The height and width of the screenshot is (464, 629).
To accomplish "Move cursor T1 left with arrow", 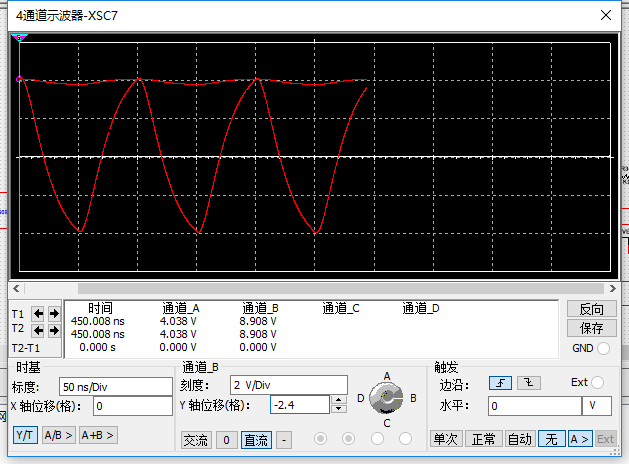I will pyautogui.click(x=39, y=313).
